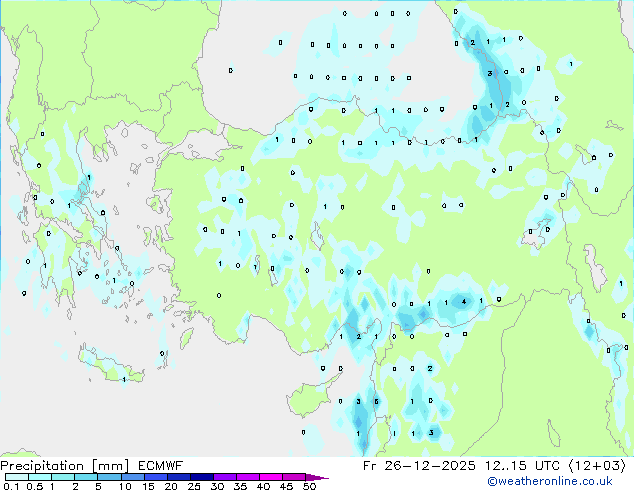Click the "ECMWF" model label
Viewport: 634px width, 490px height.
tap(161, 466)
